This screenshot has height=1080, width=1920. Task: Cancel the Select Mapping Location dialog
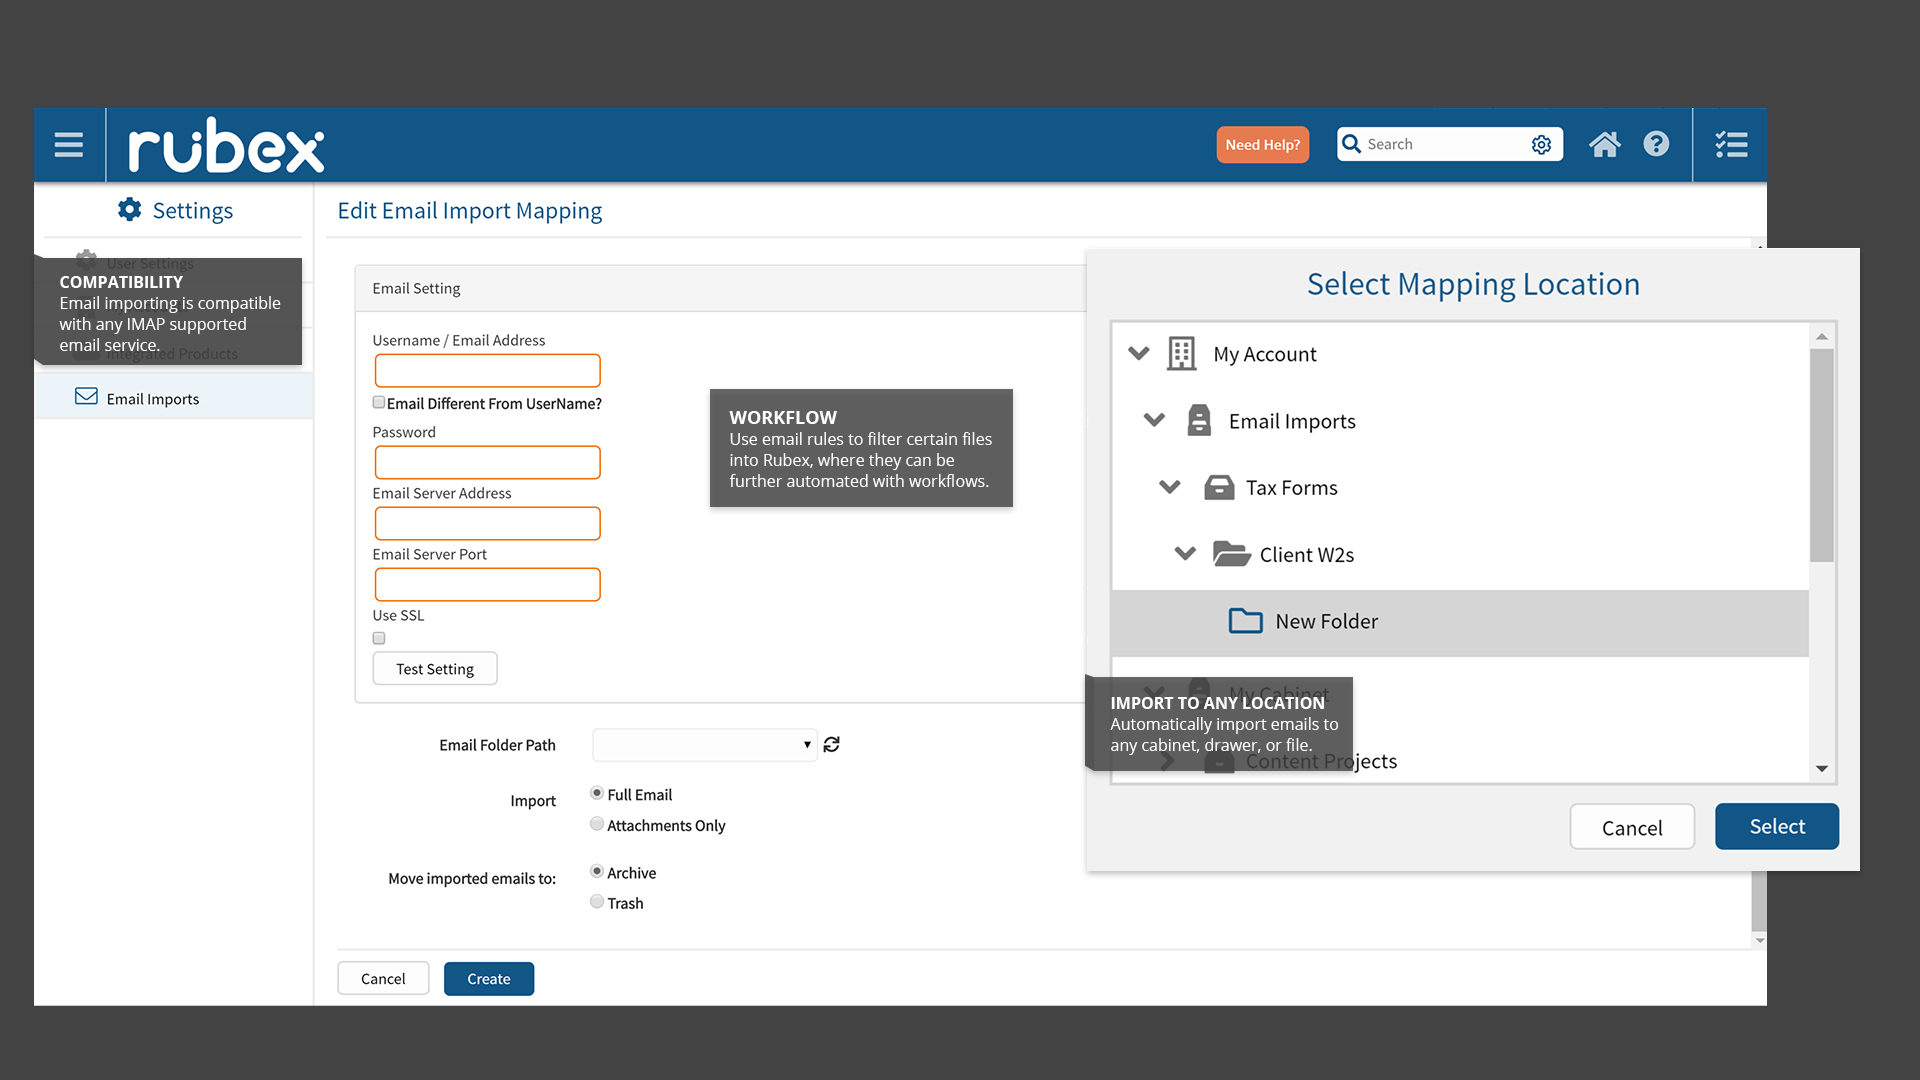tap(1632, 827)
